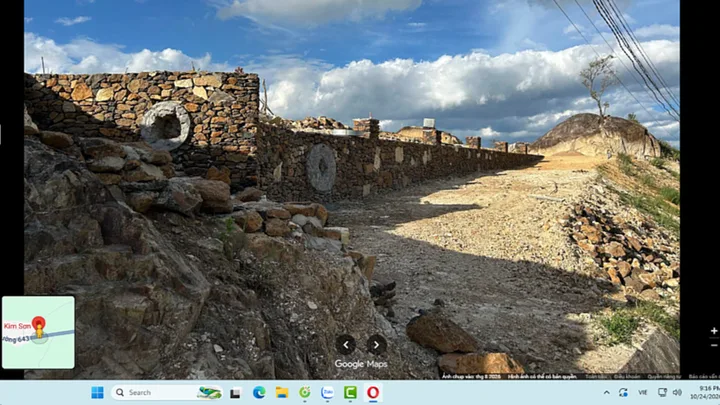Viewport: 720px width, 405px height.
Task: Click the Toàn cầu footer link
Action: click(x=596, y=377)
